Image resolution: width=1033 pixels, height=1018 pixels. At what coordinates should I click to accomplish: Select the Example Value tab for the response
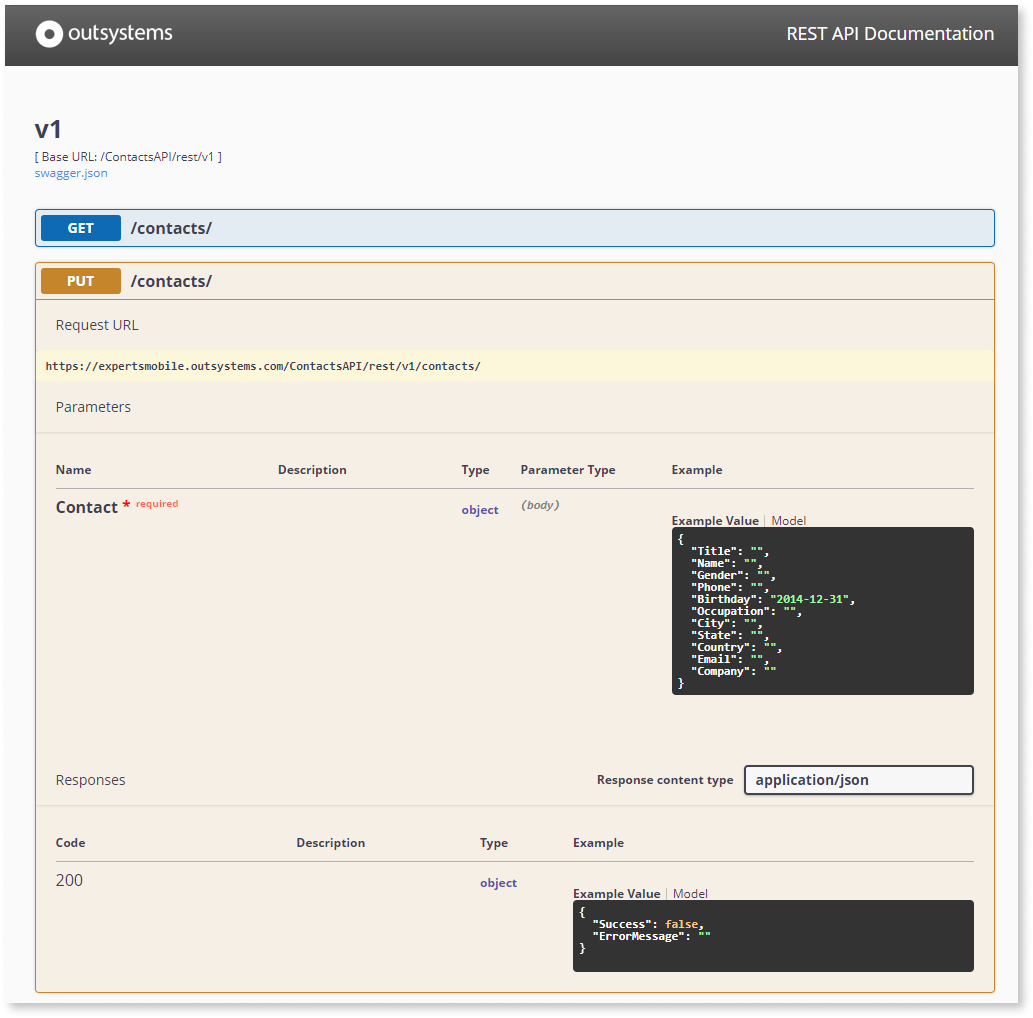point(614,893)
